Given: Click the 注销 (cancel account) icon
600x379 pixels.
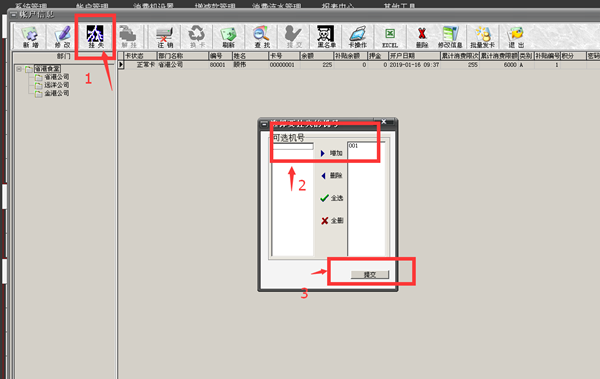Looking at the screenshot, I should click(165, 37).
